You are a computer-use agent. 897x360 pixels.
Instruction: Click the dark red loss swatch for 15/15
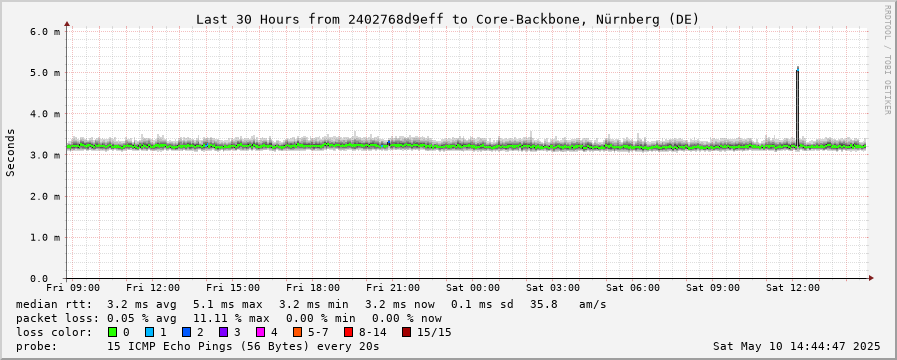coord(406,332)
